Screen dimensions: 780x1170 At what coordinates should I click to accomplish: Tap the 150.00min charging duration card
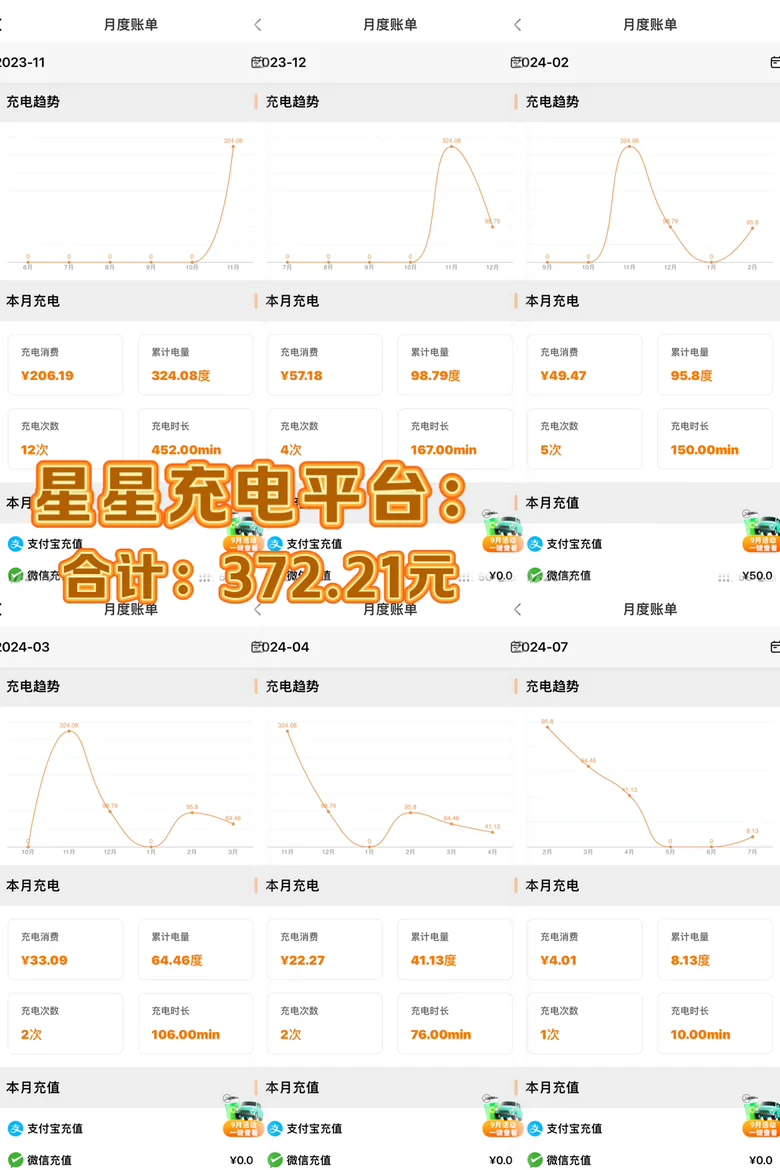click(715, 439)
